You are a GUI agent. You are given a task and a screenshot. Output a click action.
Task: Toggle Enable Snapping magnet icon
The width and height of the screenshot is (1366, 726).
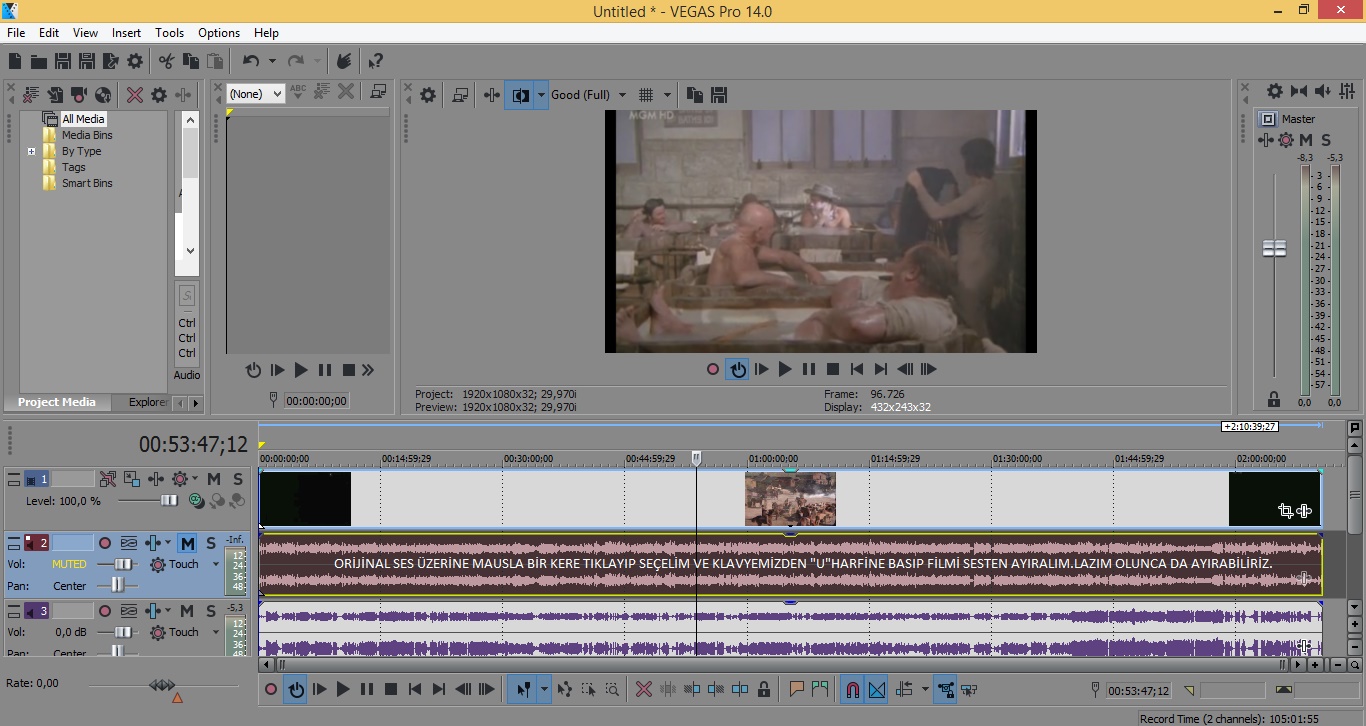point(852,689)
